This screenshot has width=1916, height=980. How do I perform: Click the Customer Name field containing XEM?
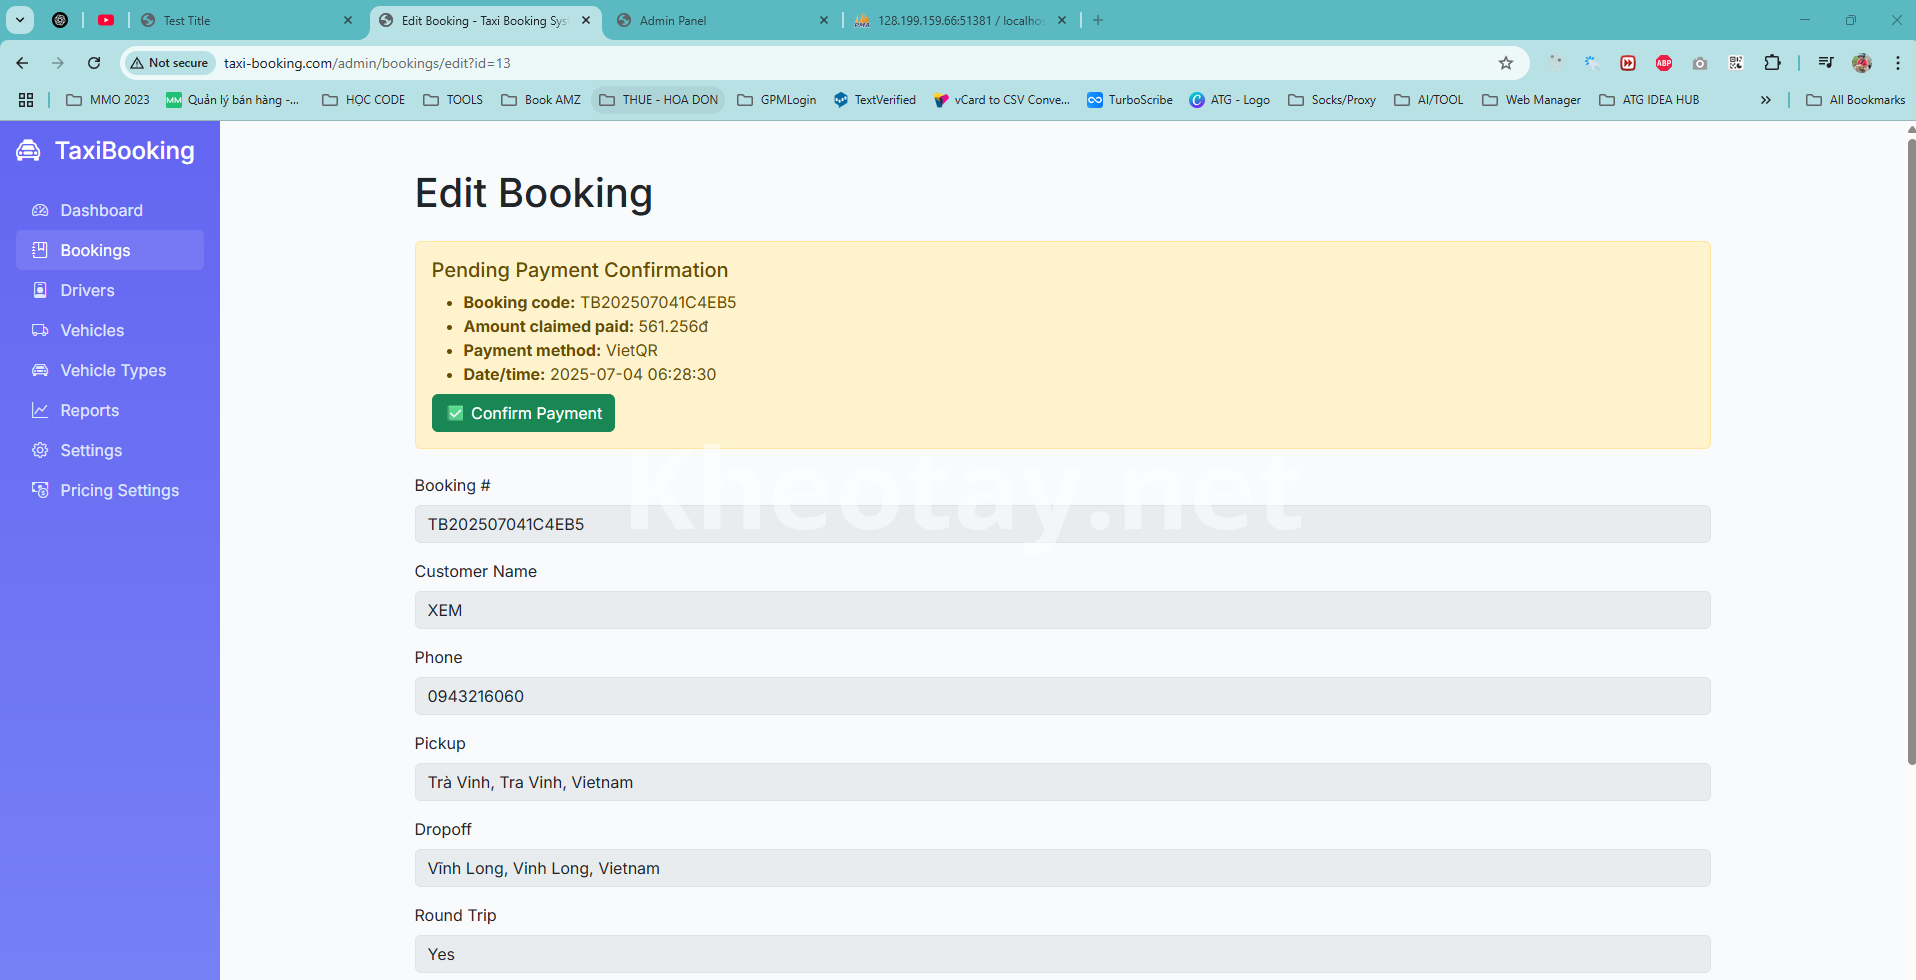1061,610
